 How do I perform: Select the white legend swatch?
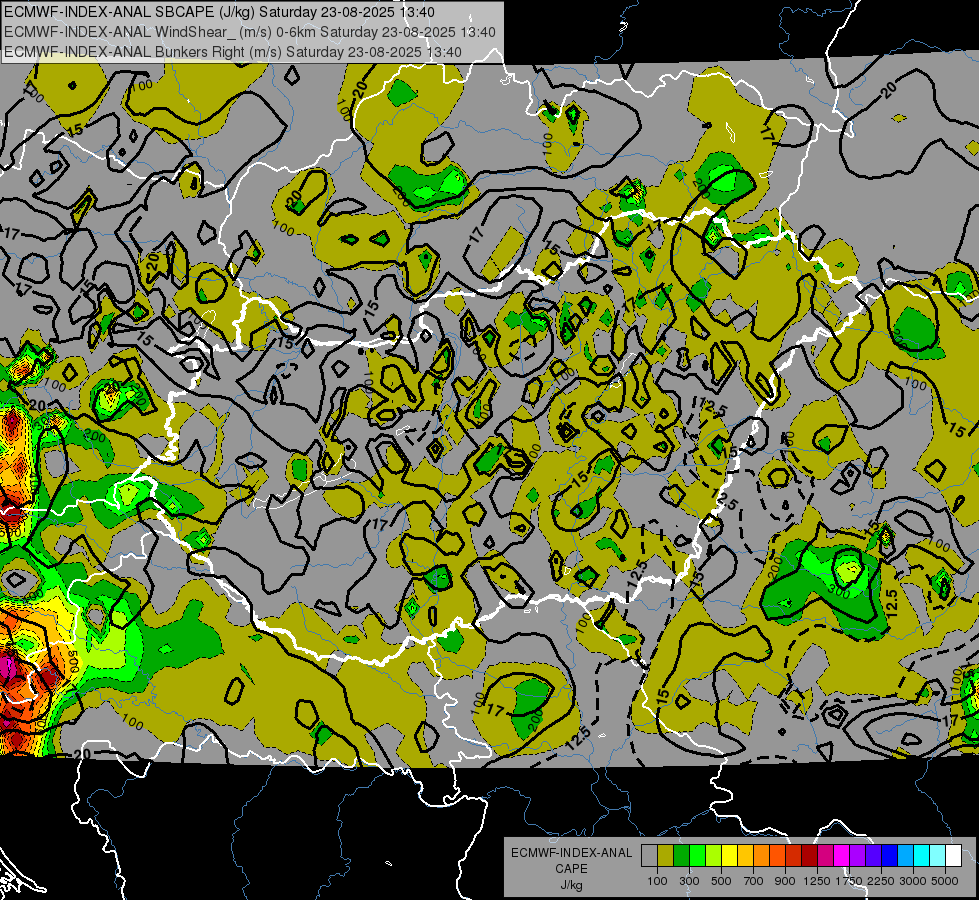pos(953,855)
